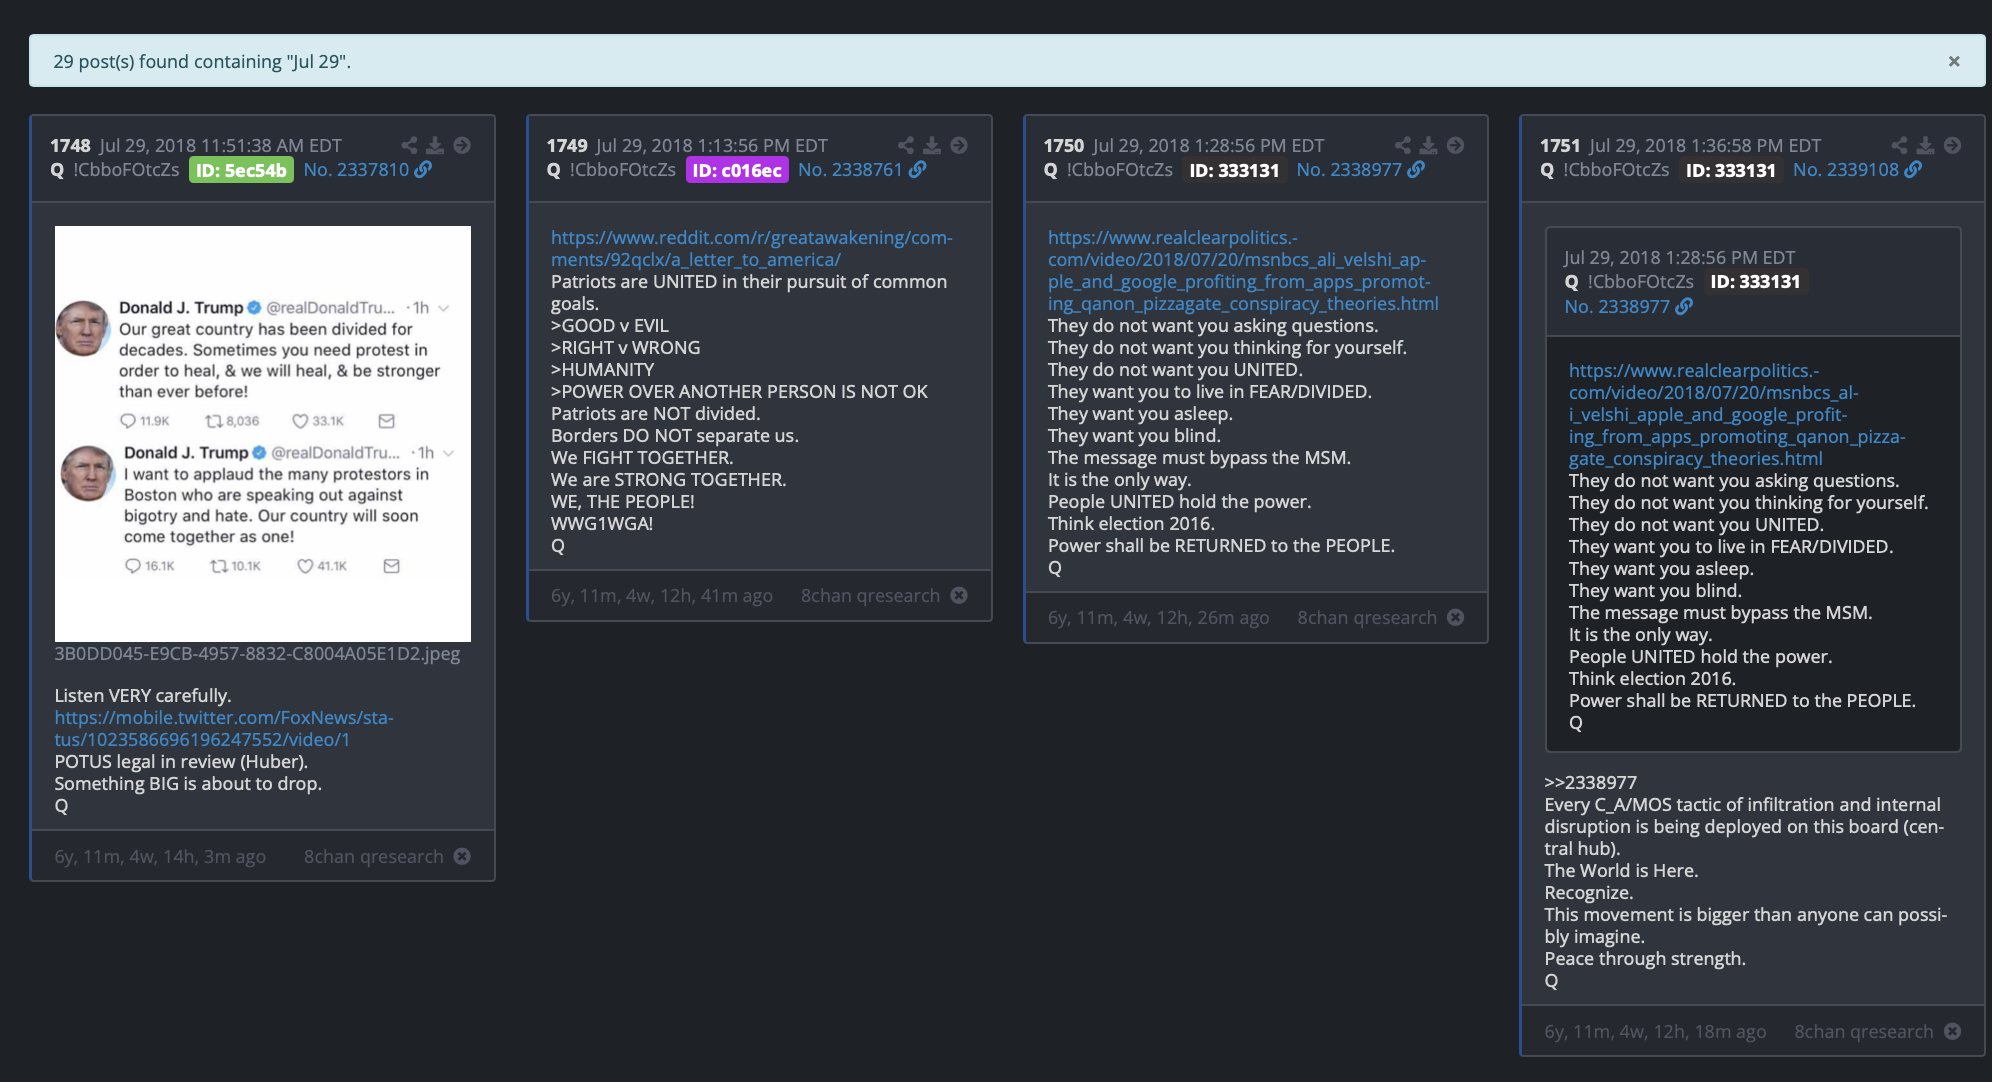Click '6y, 11m, 4w, 12h, 26m ago' text
1992x1082 pixels.
pos(1159,617)
